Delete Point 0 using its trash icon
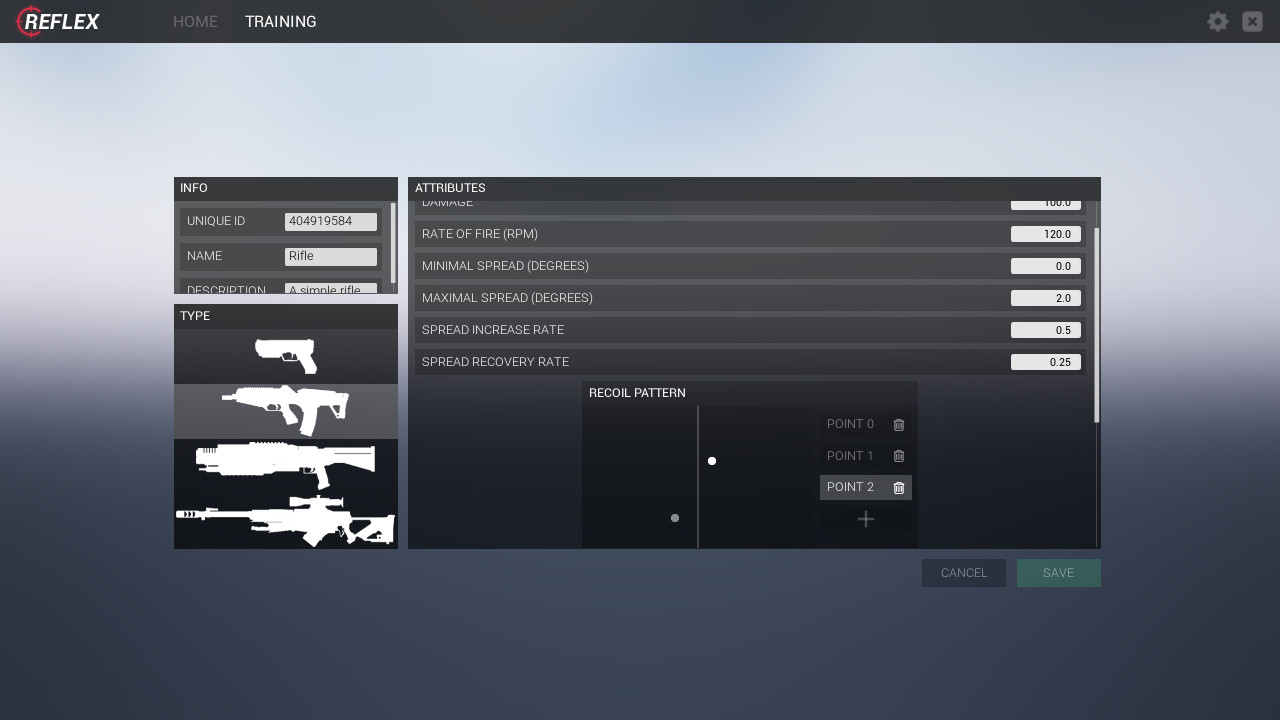Viewport: 1280px width, 720px height. [x=898, y=424]
